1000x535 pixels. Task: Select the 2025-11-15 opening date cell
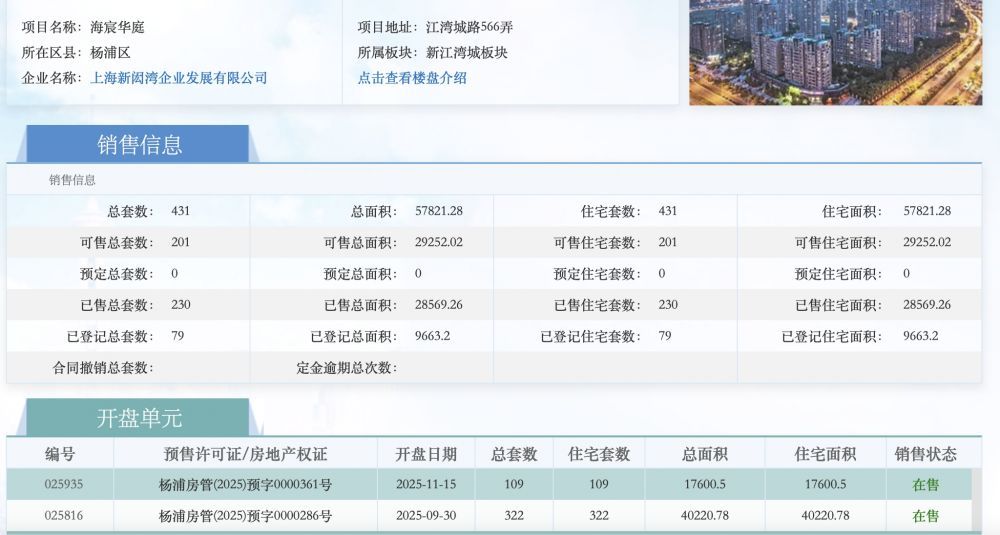pyautogui.click(x=426, y=484)
